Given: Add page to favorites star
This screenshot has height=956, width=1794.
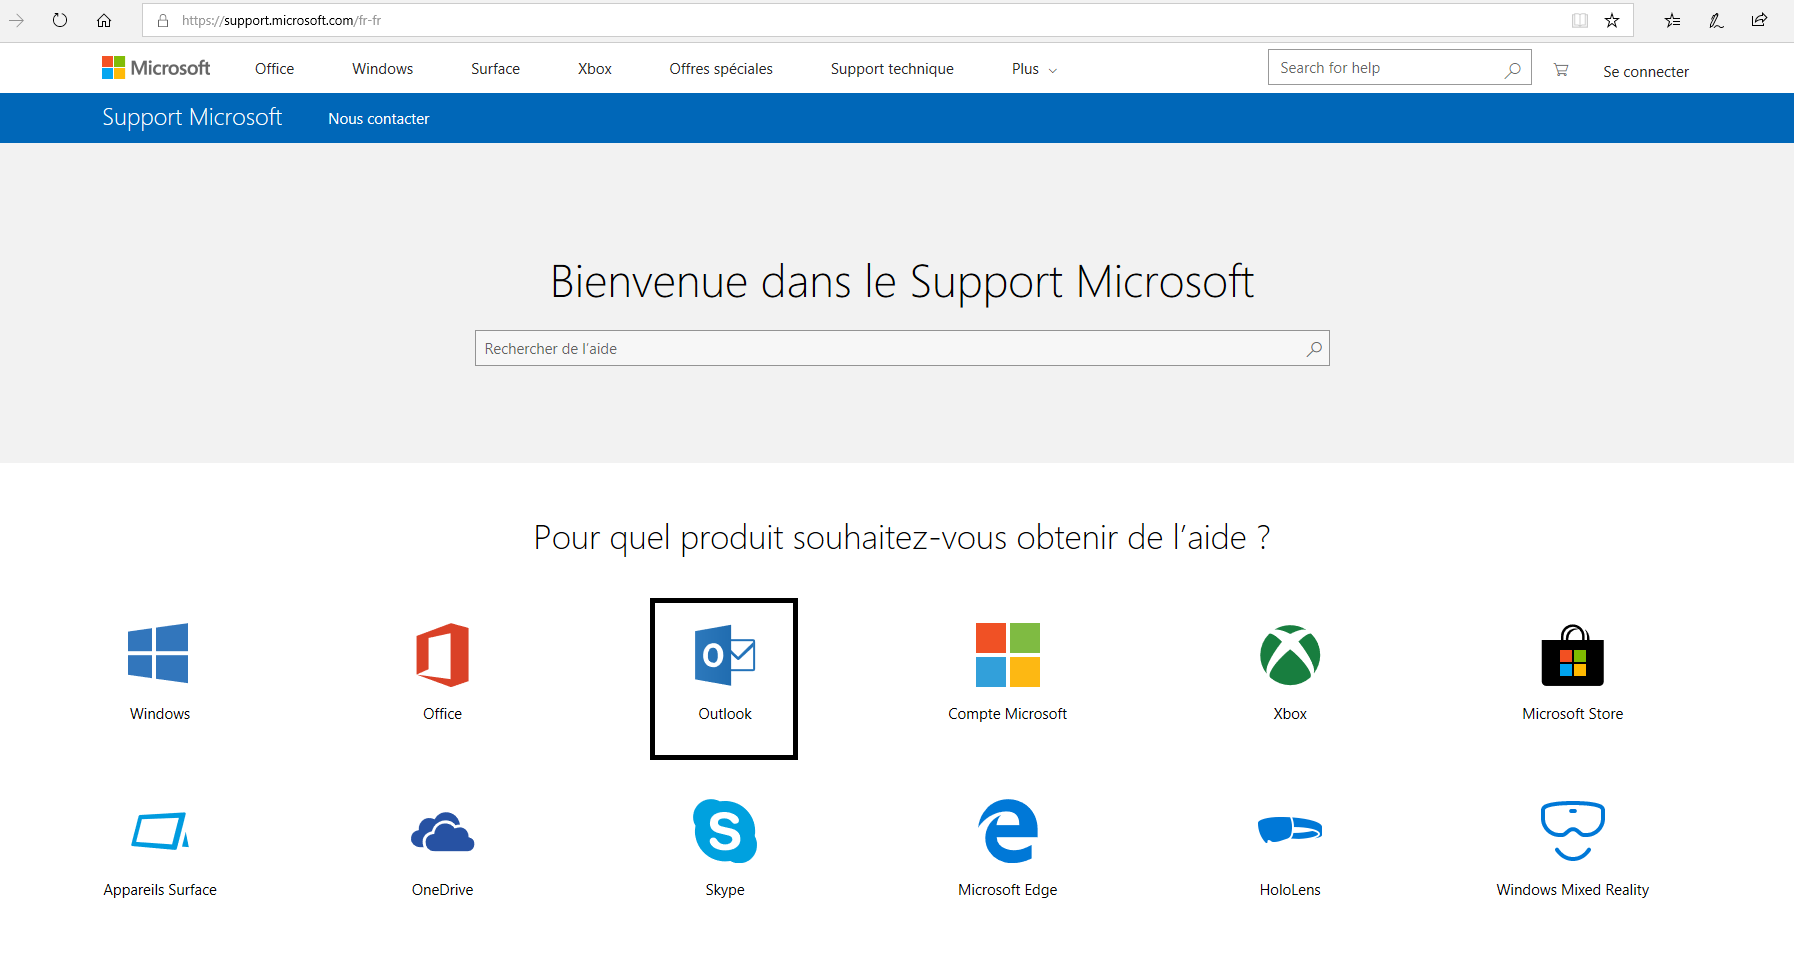Looking at the screenshot, I should coord(1612,20).
